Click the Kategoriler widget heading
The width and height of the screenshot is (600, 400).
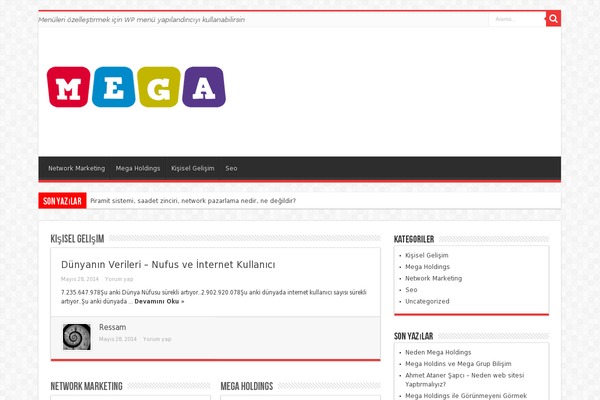coord(414,239)
